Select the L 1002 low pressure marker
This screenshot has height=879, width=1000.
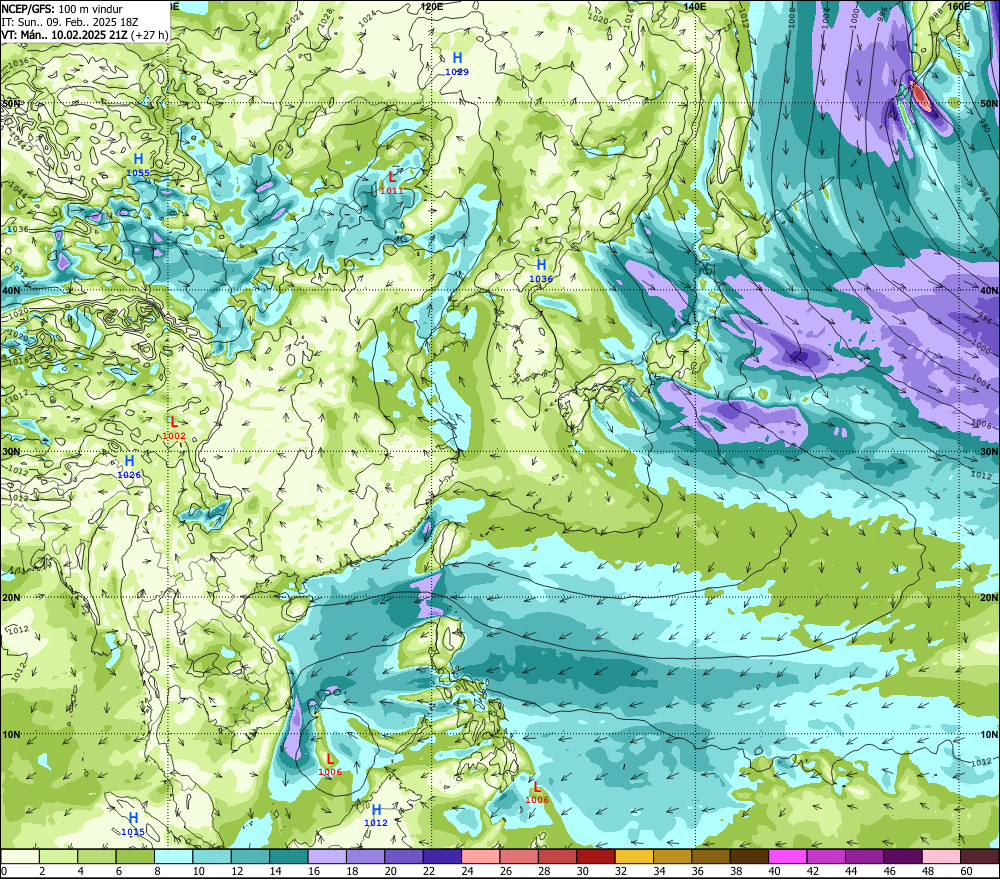coord(174,428)
